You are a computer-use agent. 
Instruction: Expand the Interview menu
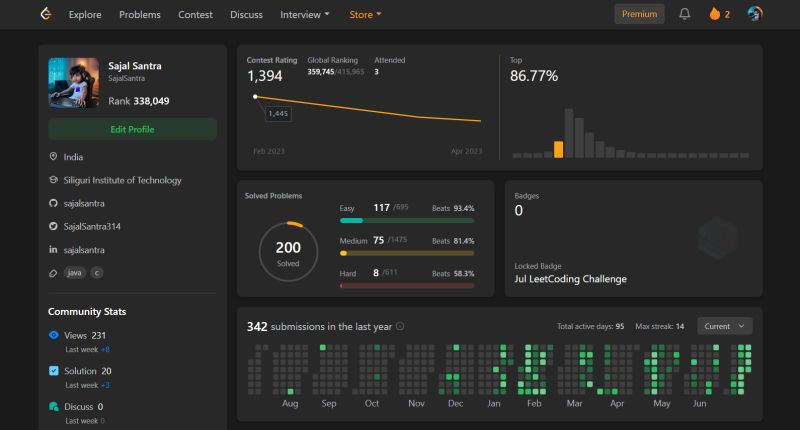coord(305,15)
